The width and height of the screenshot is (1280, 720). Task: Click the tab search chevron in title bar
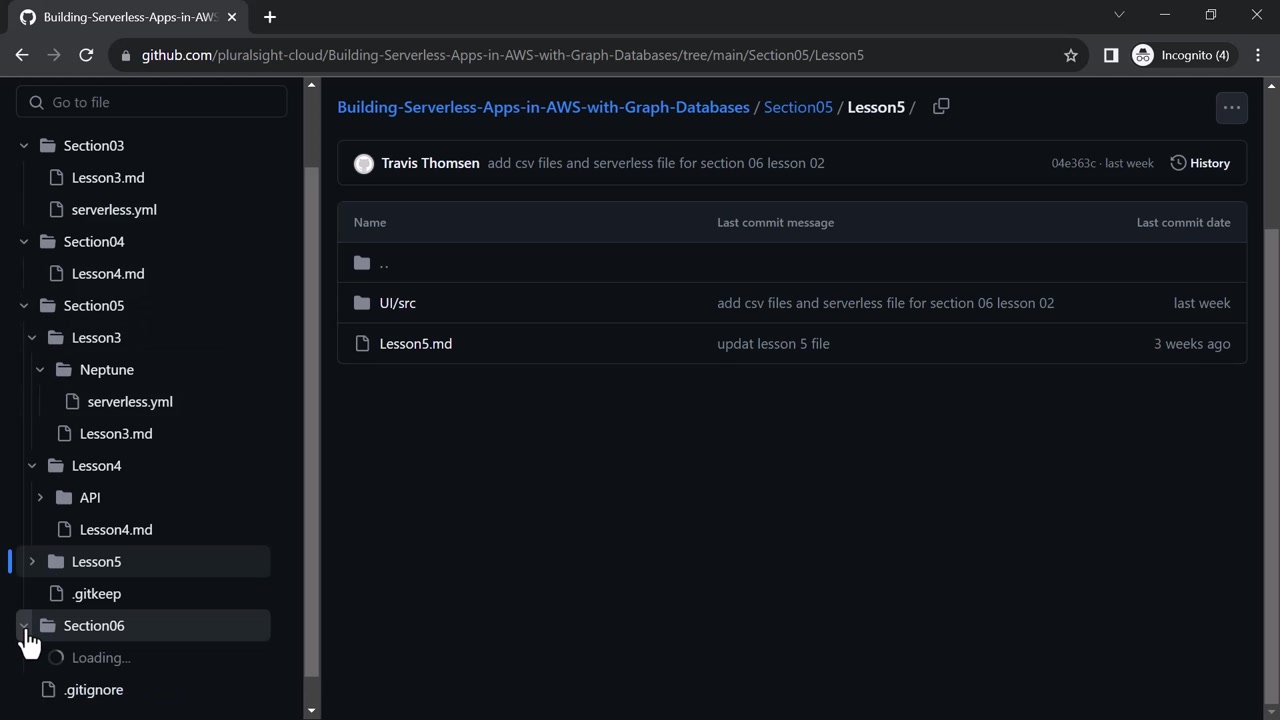[1119, 15]
